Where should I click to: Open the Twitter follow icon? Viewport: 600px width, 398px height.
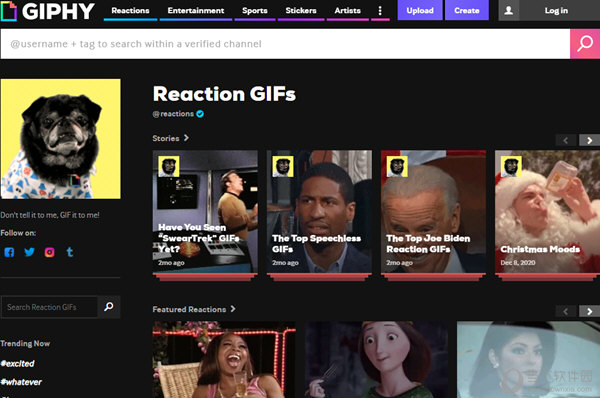29,252
